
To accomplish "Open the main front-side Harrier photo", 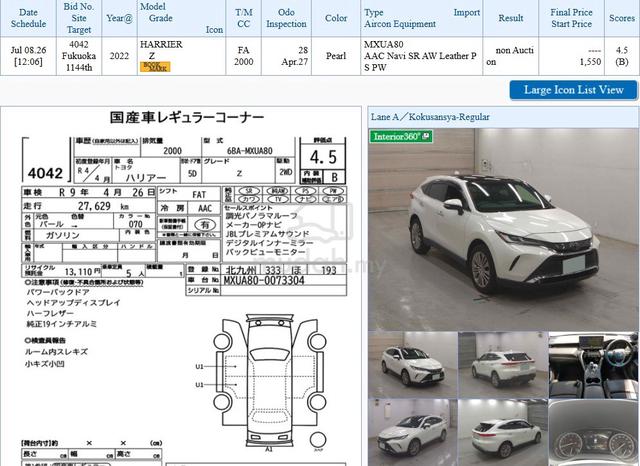I will pos(503,229).
